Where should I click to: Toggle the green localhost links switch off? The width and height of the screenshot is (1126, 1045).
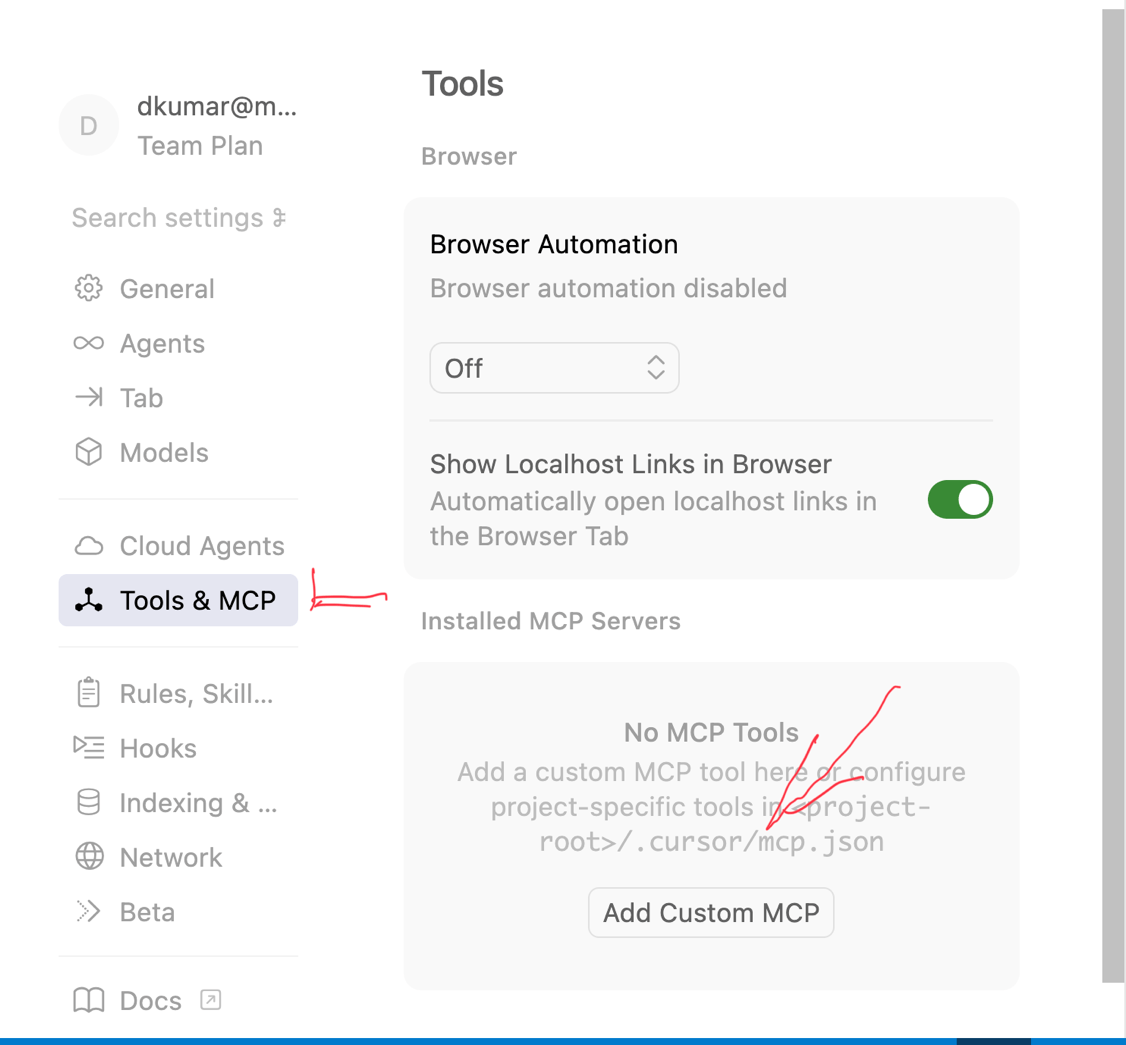[959, 499]
